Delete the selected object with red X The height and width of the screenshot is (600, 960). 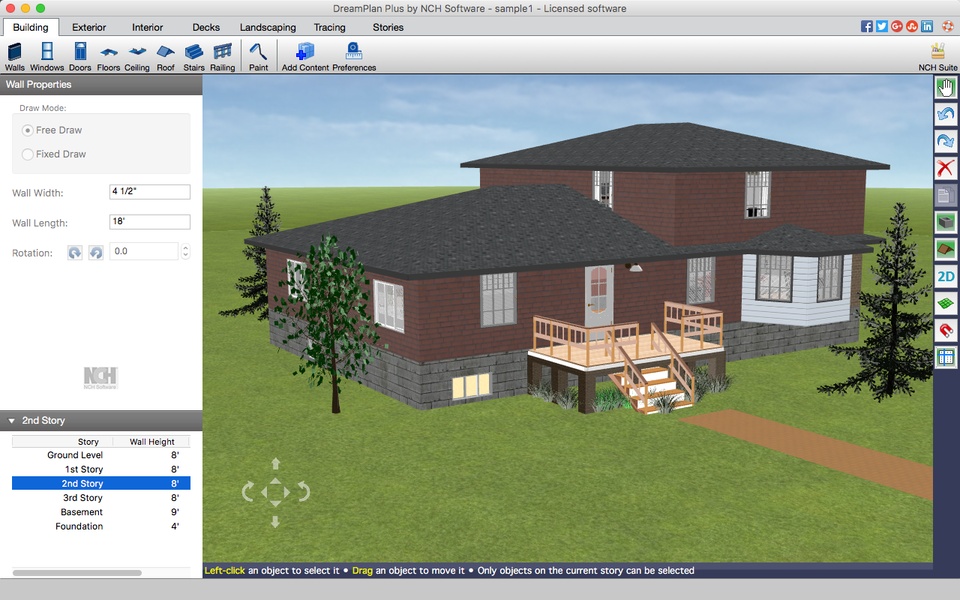point(945,168)
